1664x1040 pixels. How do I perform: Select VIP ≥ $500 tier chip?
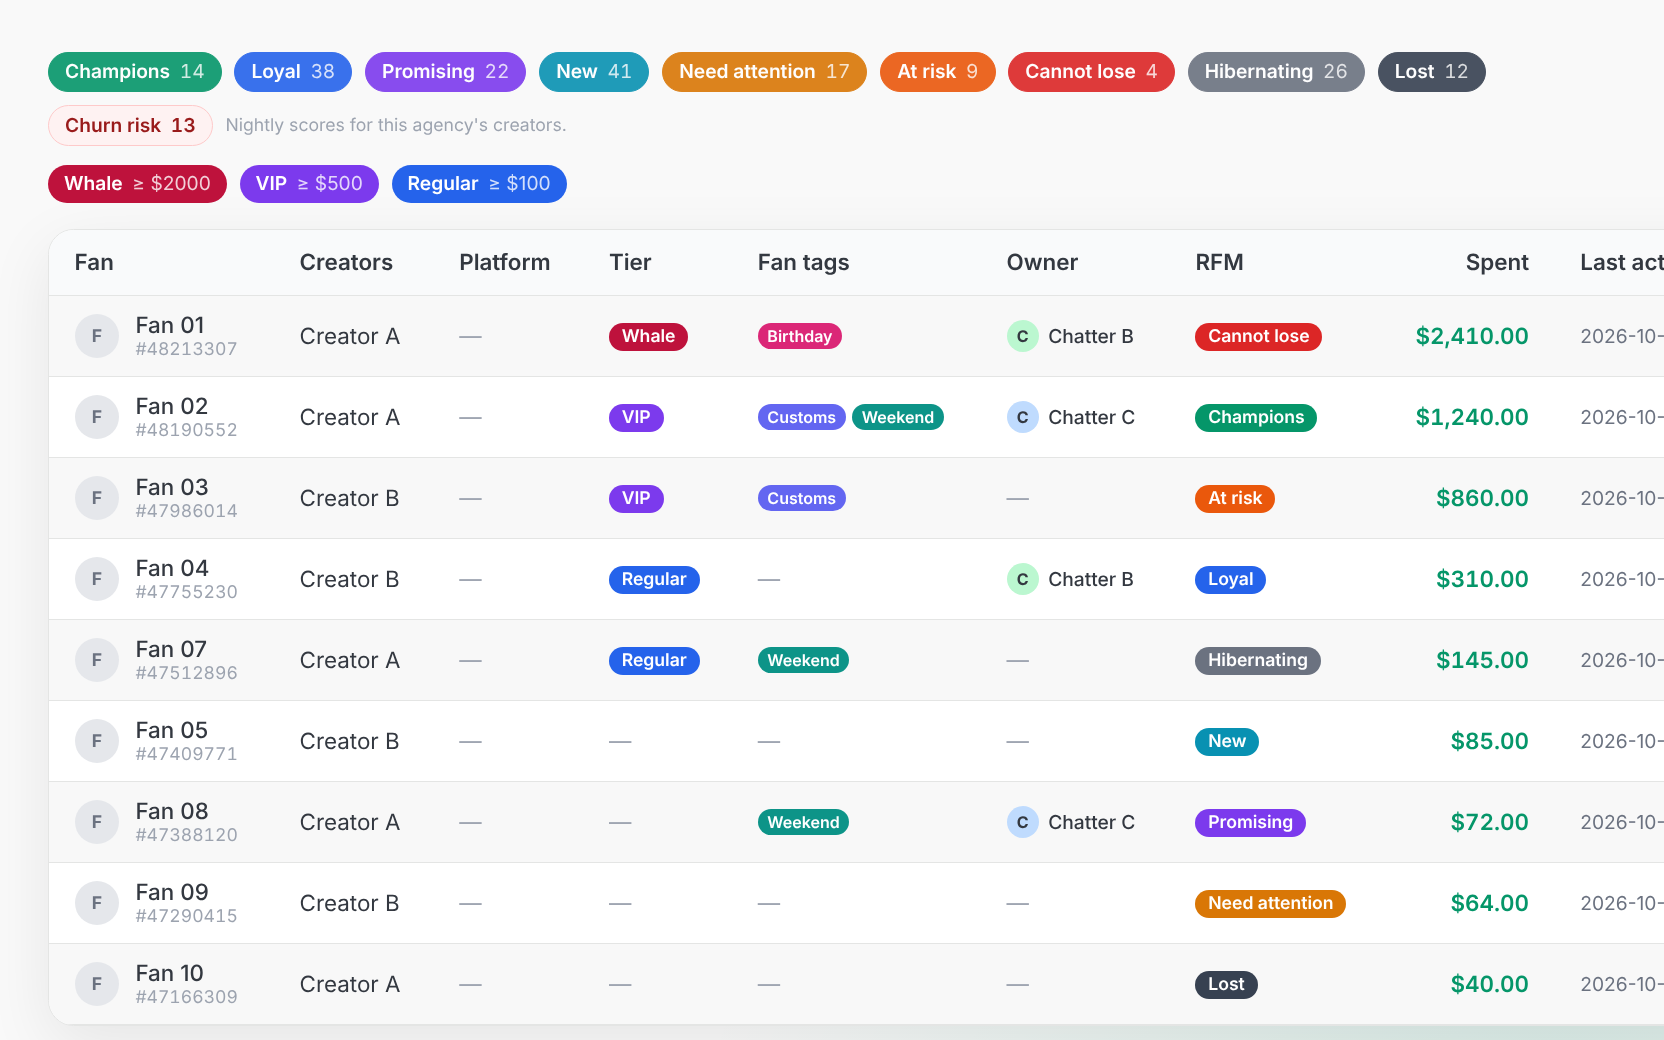[x=309, y=184]
